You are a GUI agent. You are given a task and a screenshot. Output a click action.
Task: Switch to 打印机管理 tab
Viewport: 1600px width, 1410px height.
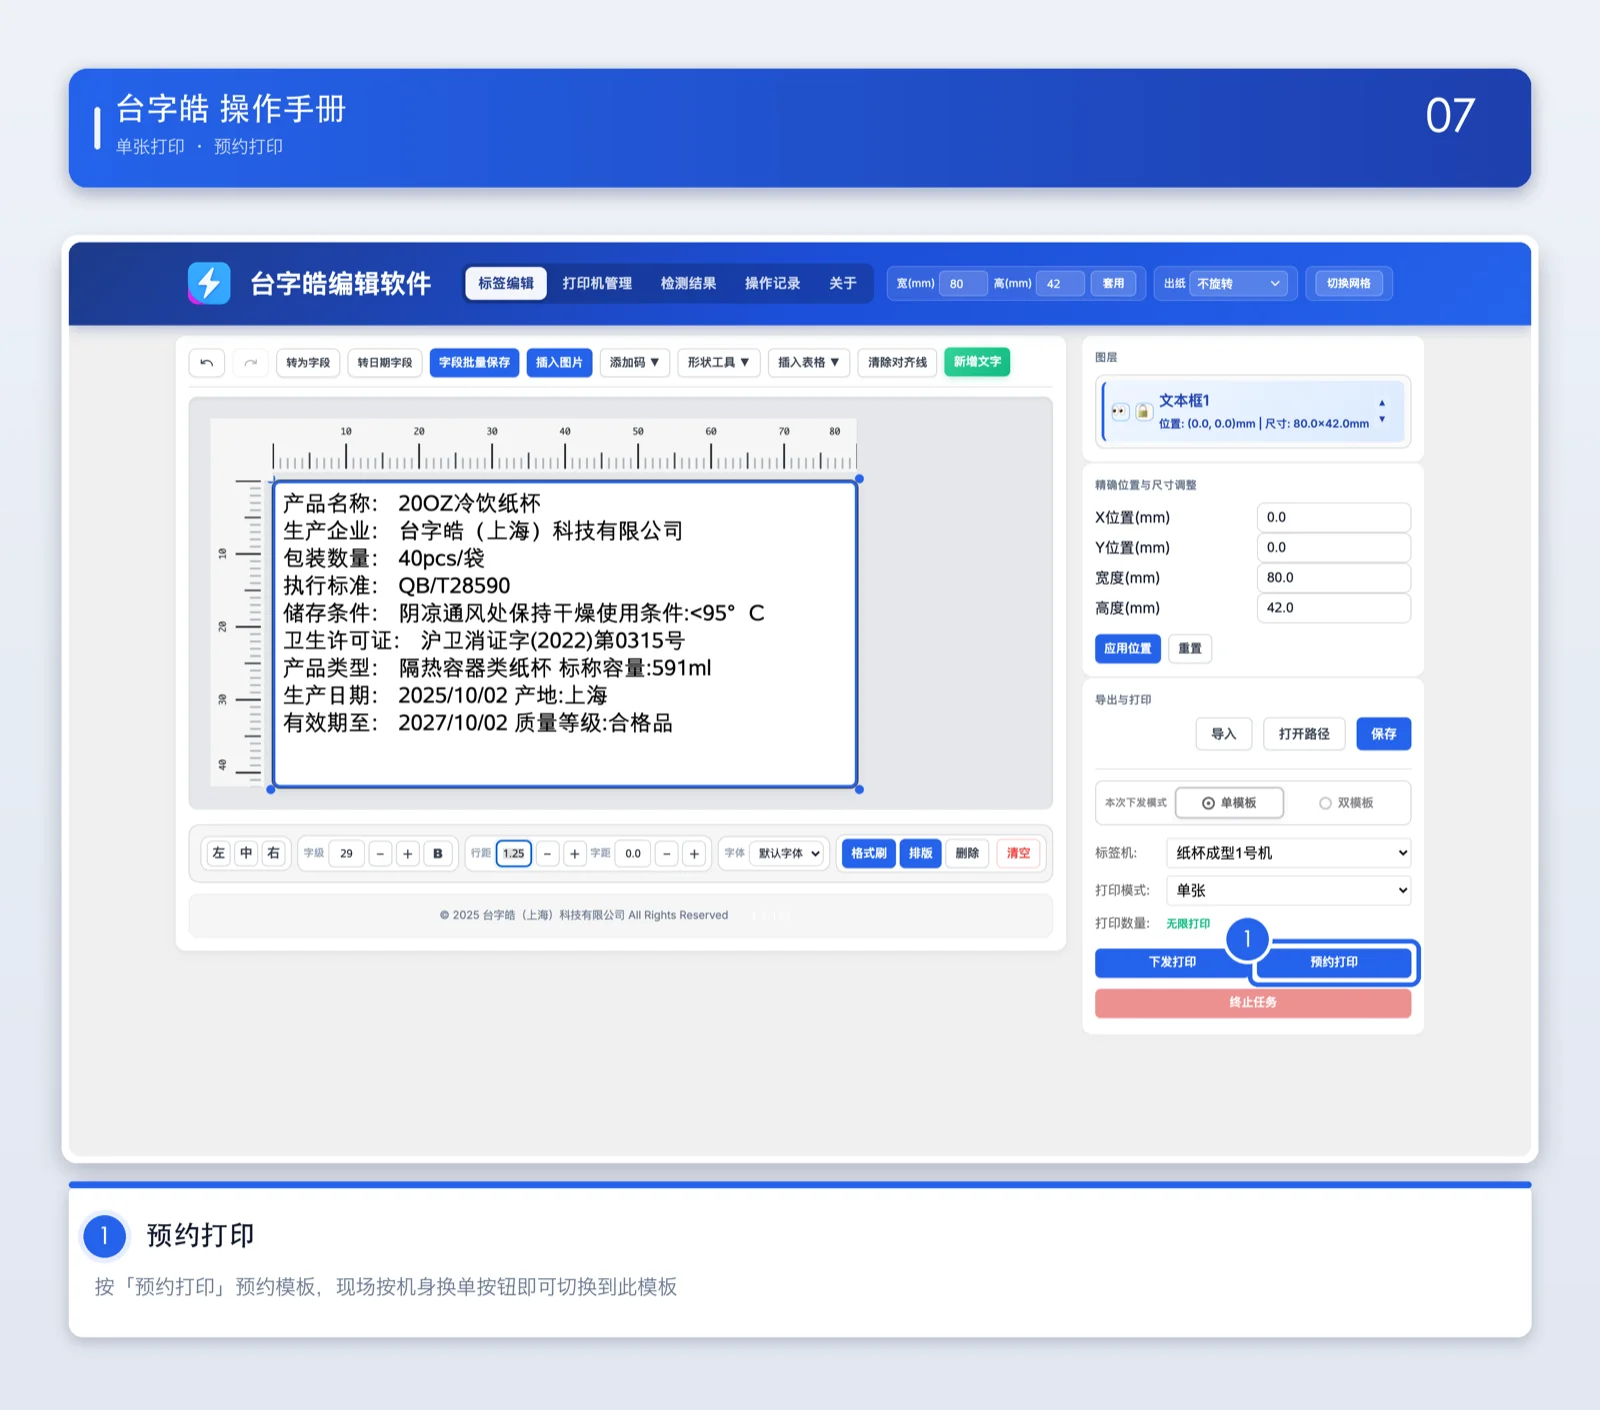tap(597, 283)
